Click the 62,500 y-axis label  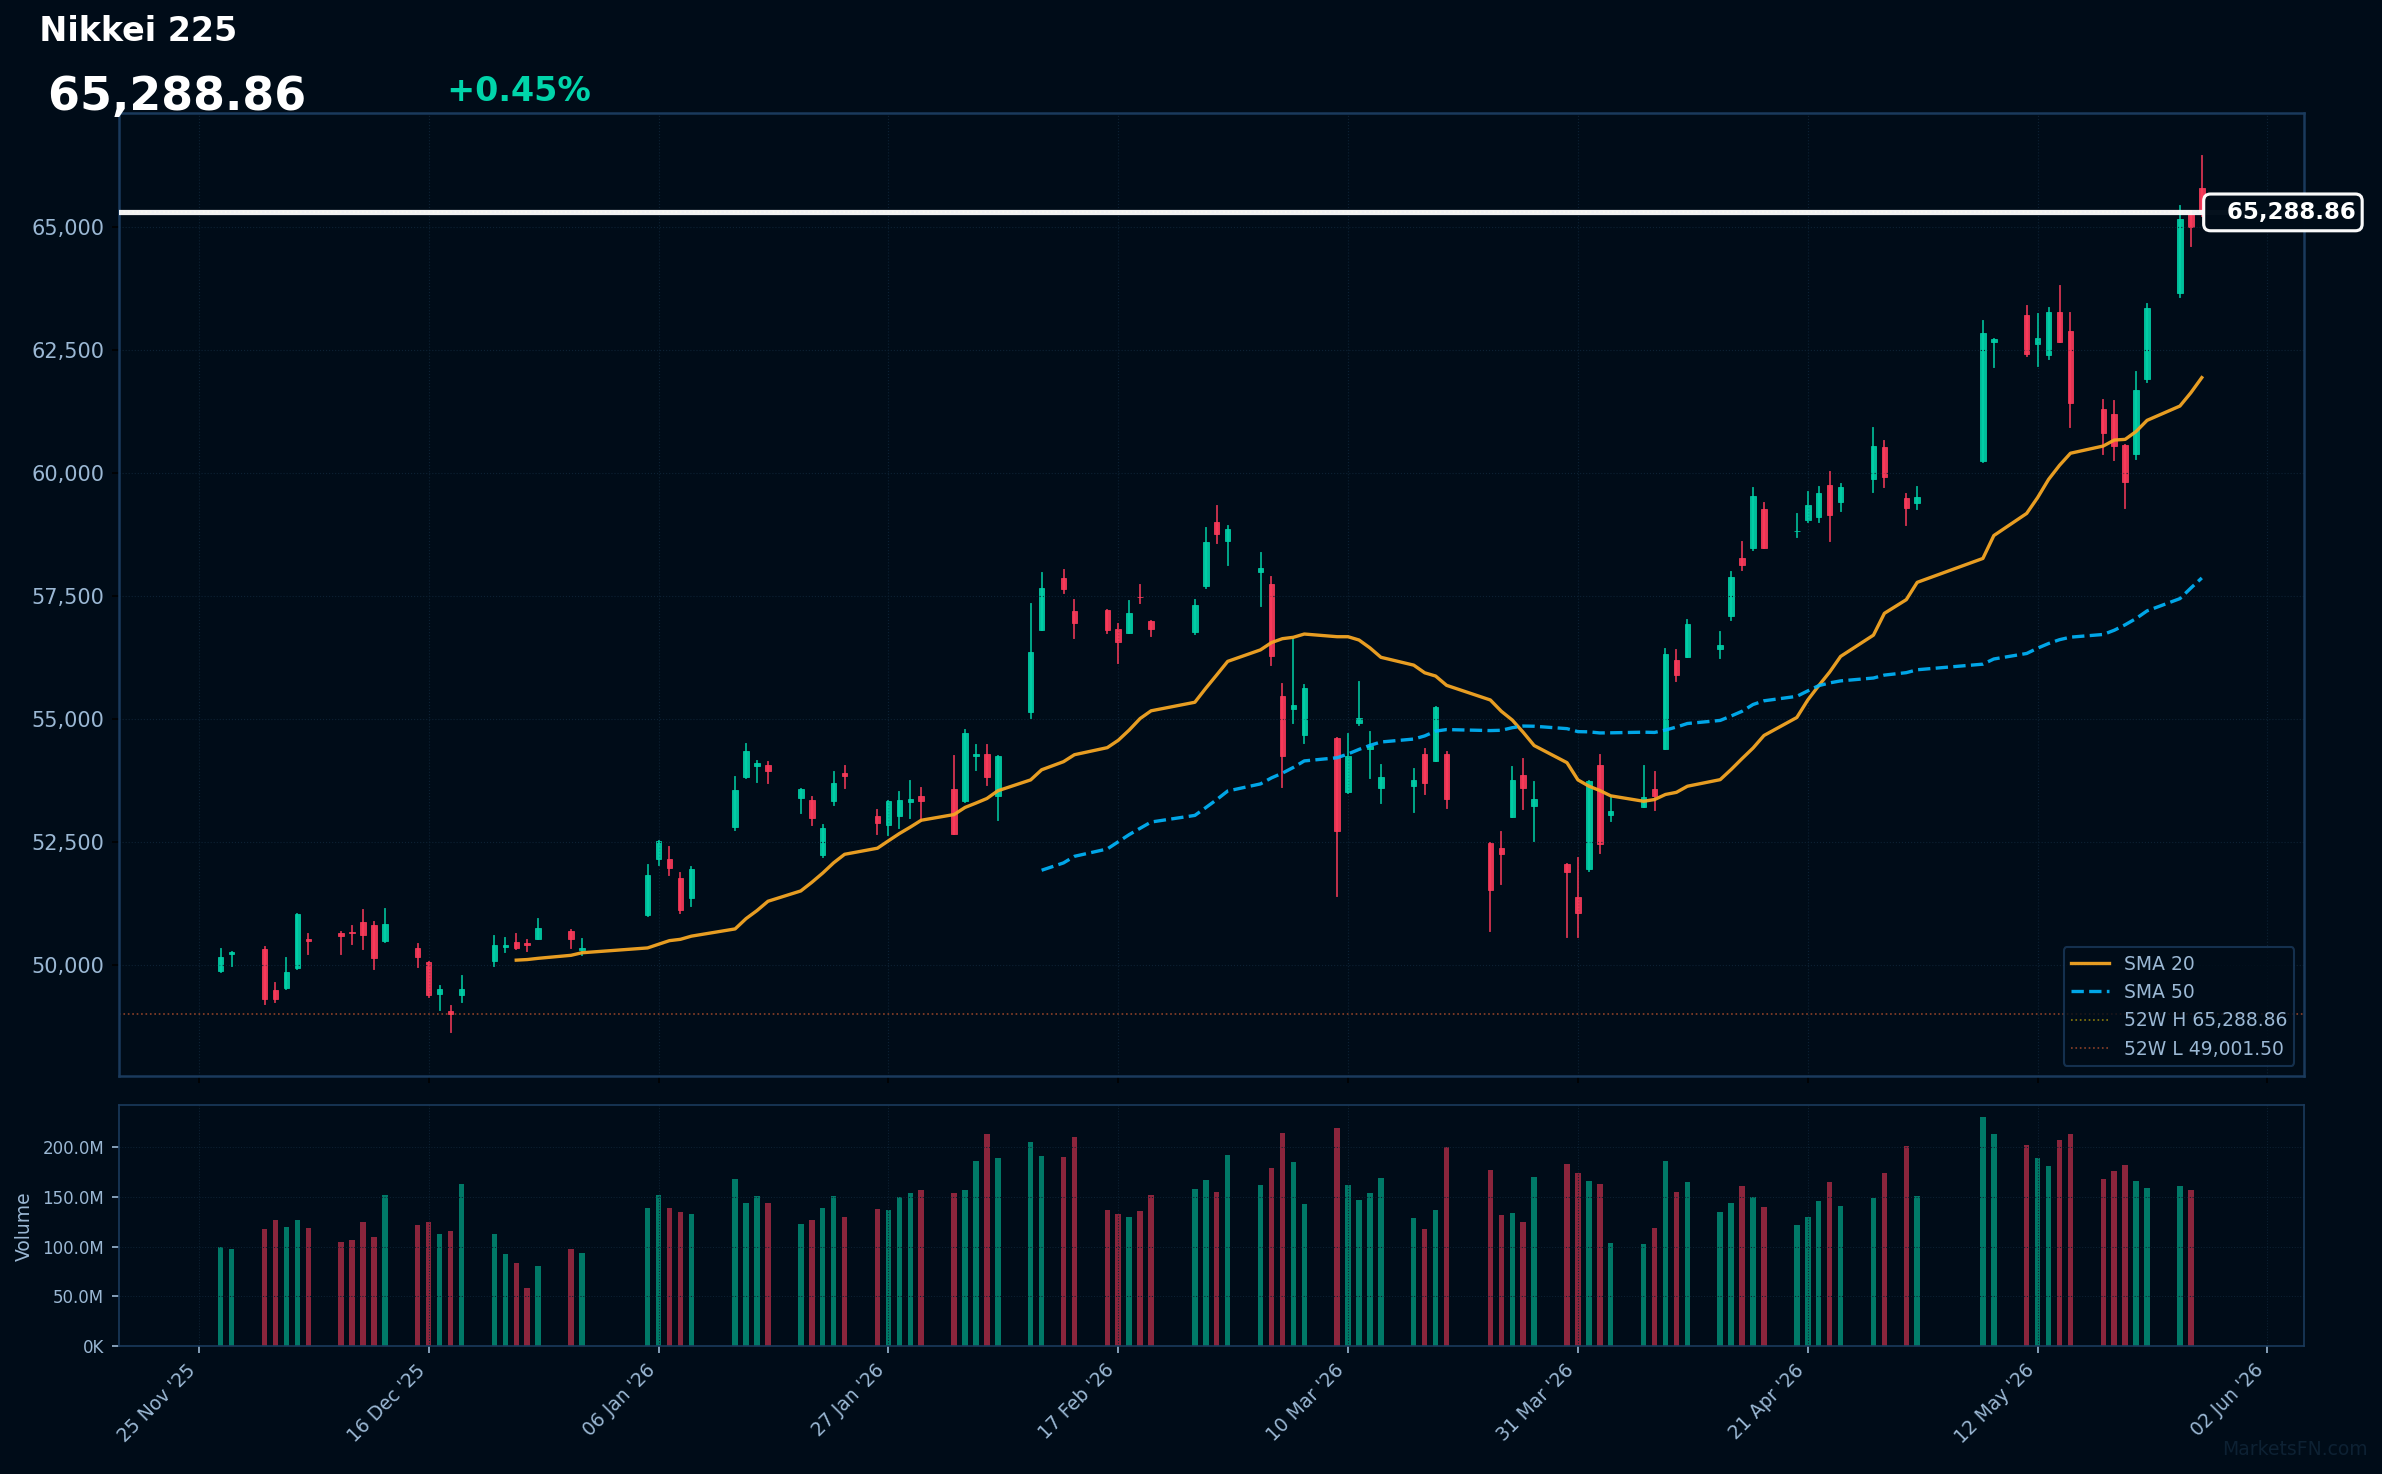click(x=68, y=351)
